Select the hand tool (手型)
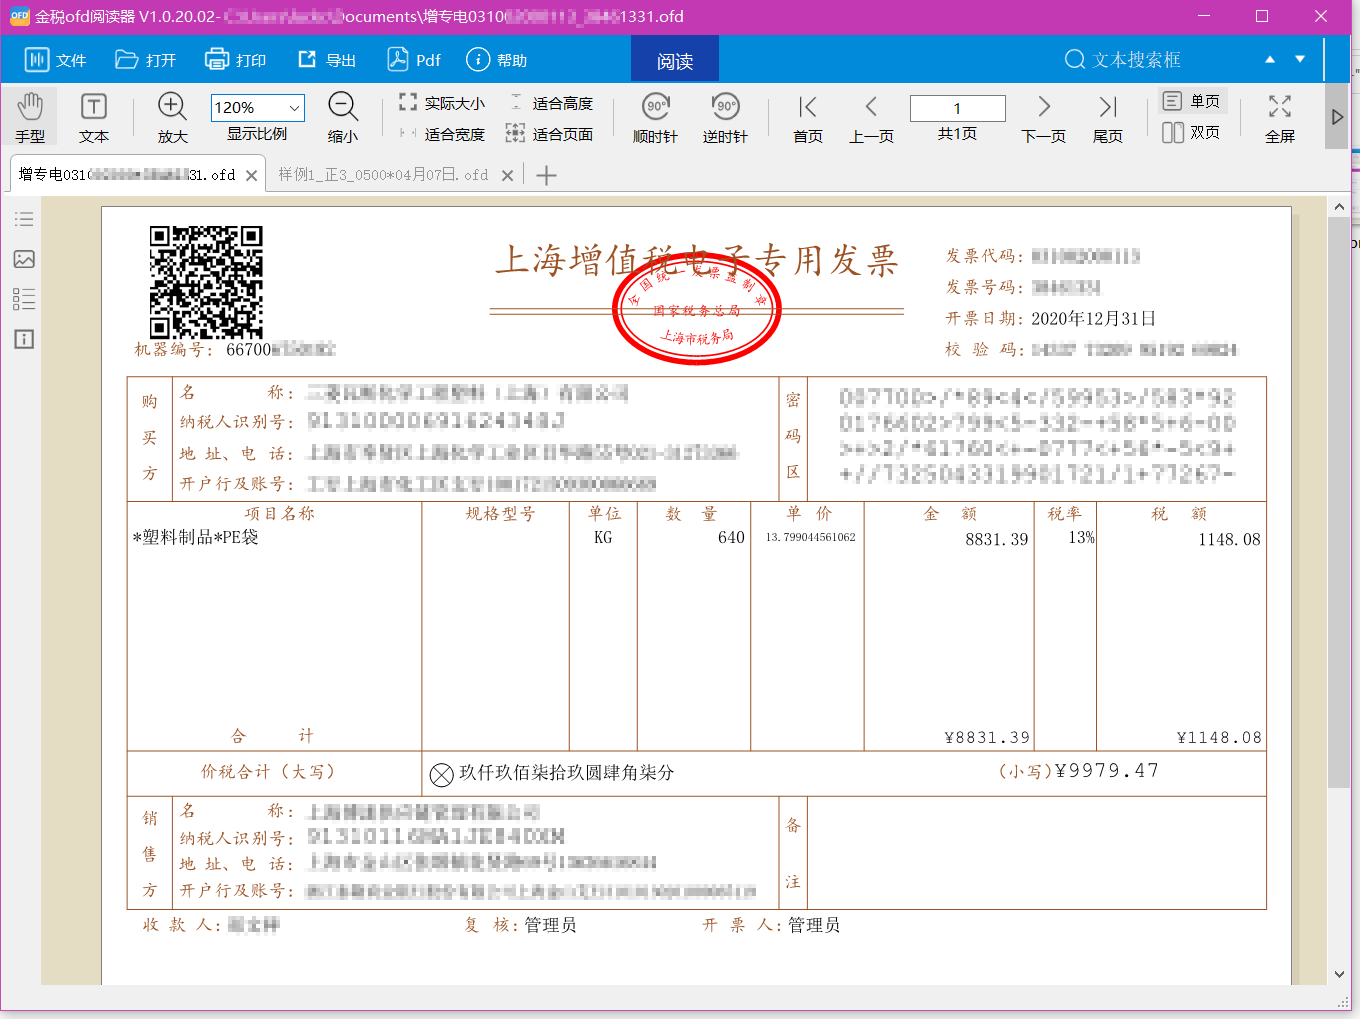Image resolution: width=1360 pixels, height=1020 pixels. [x=30, y=117]
